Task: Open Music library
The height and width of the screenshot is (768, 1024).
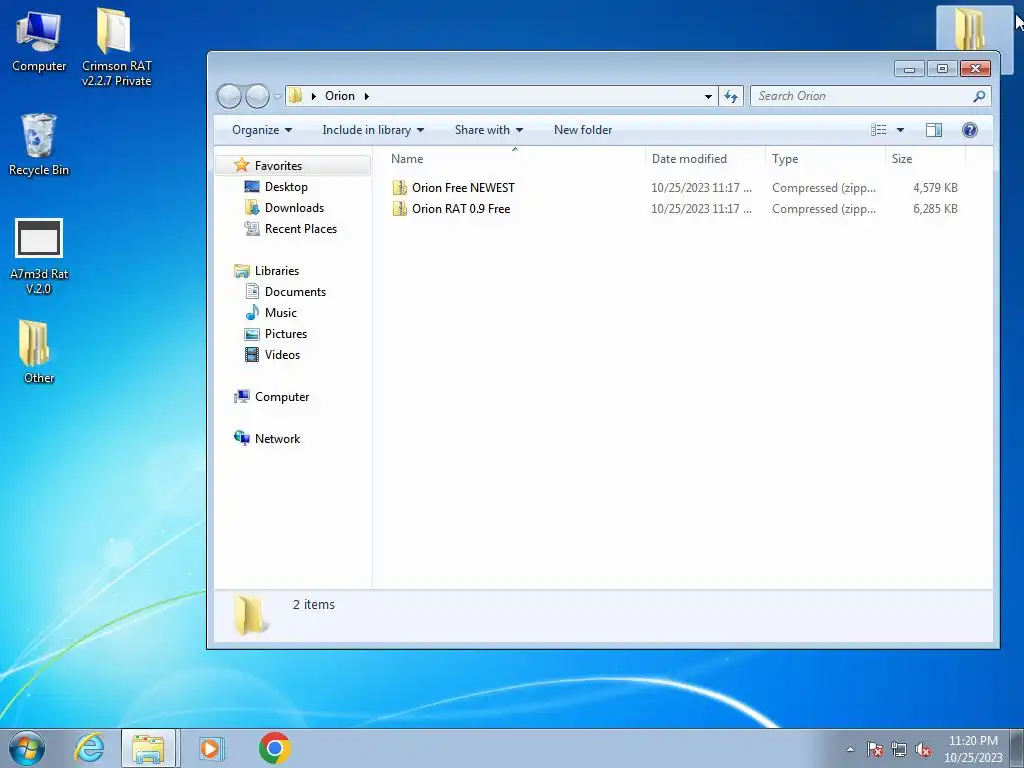Action: [280, 313]
